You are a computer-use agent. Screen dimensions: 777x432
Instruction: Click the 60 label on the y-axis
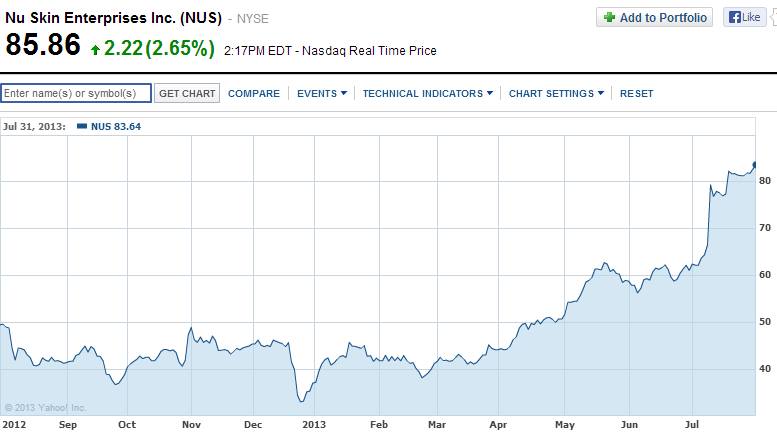[765, 274]
